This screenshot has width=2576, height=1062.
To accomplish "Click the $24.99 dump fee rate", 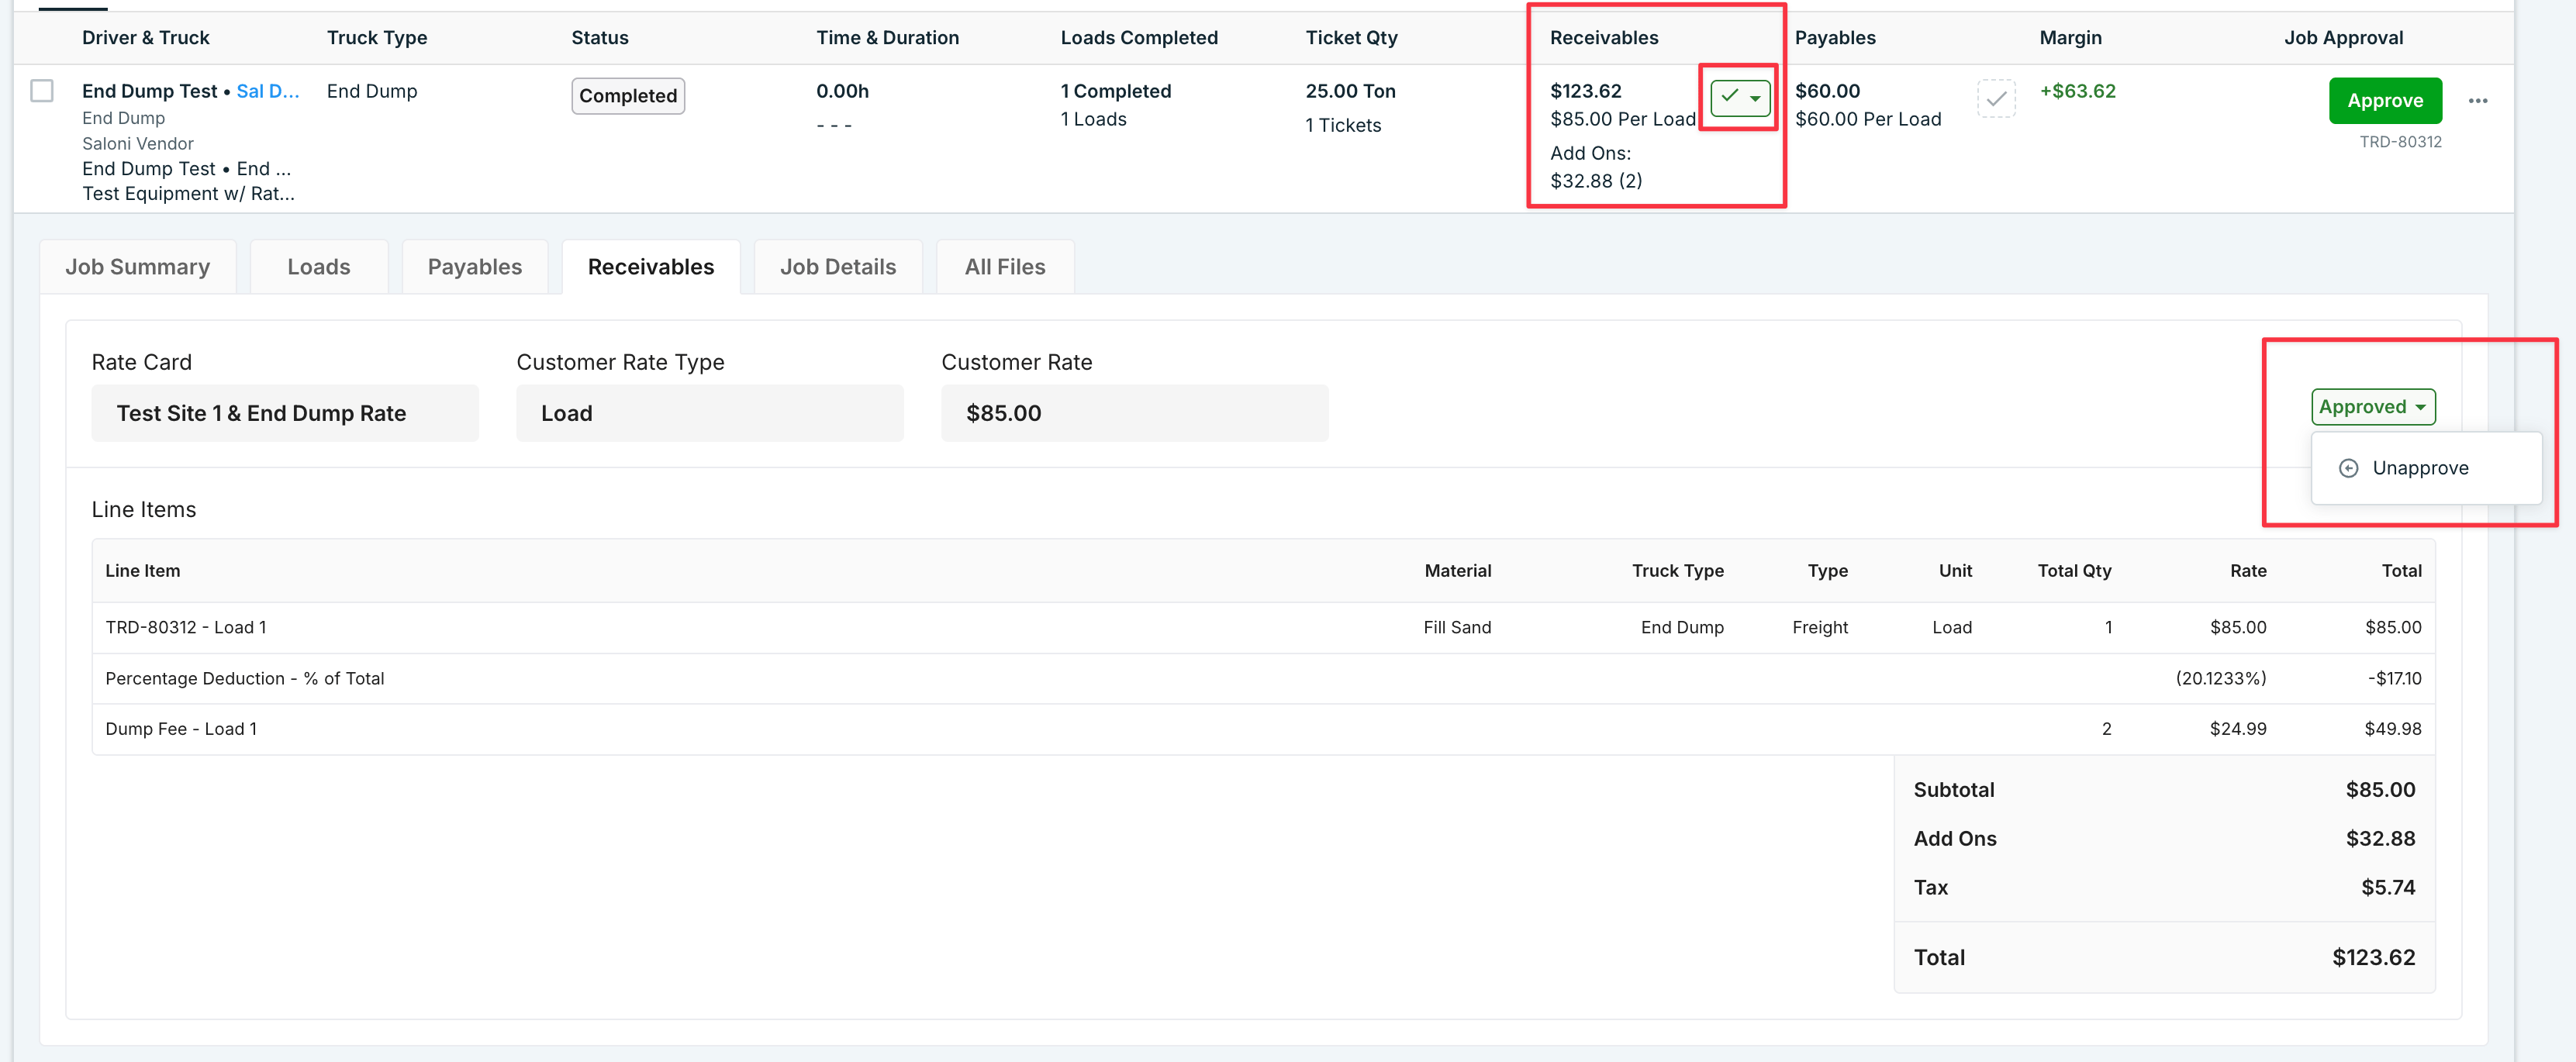I will pyautogui.click(x=2237, y=729).
